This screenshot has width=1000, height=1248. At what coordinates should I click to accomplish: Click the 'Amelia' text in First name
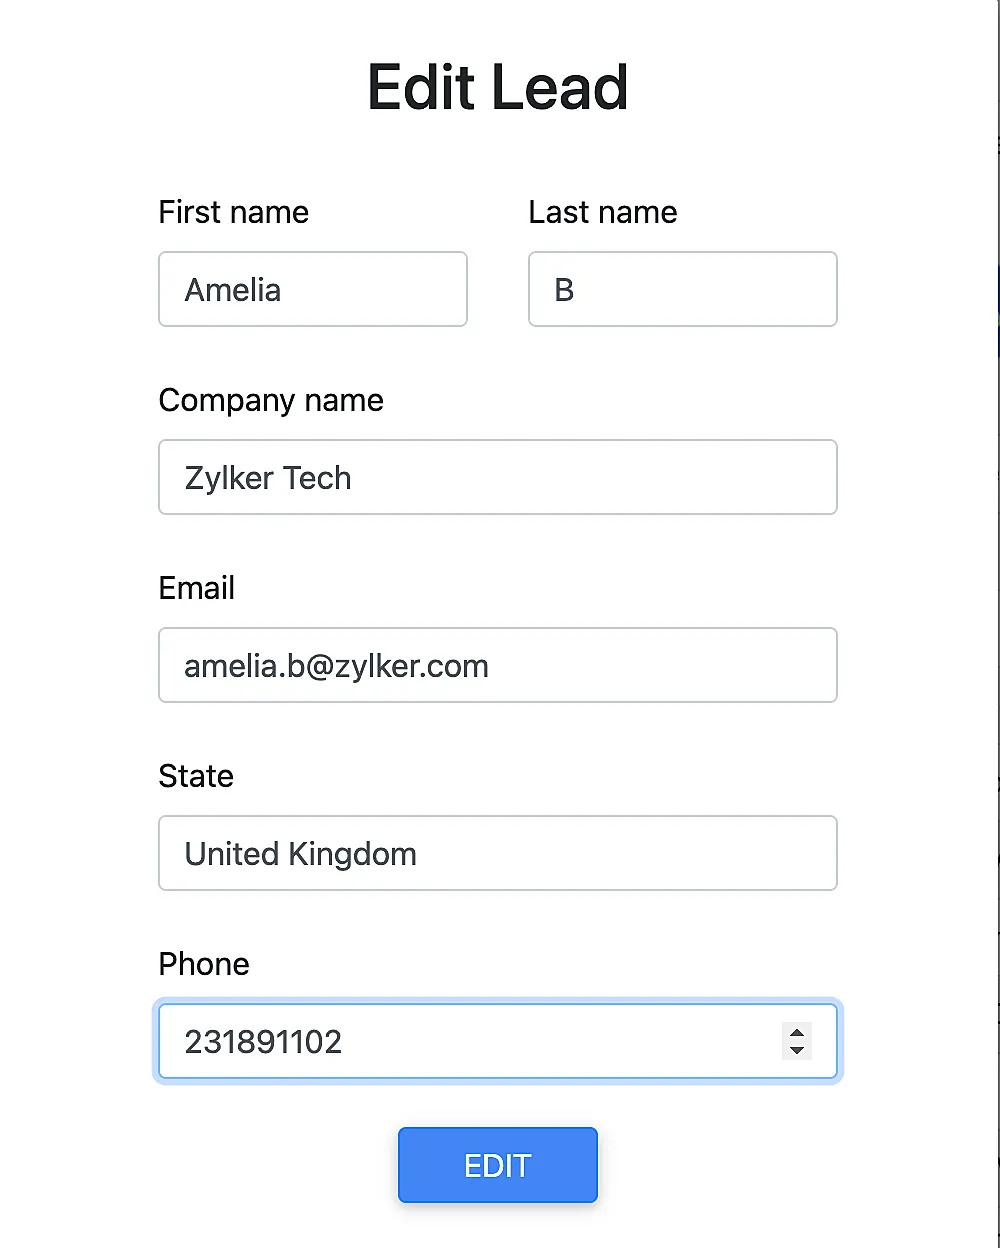[x=233, y=290]
